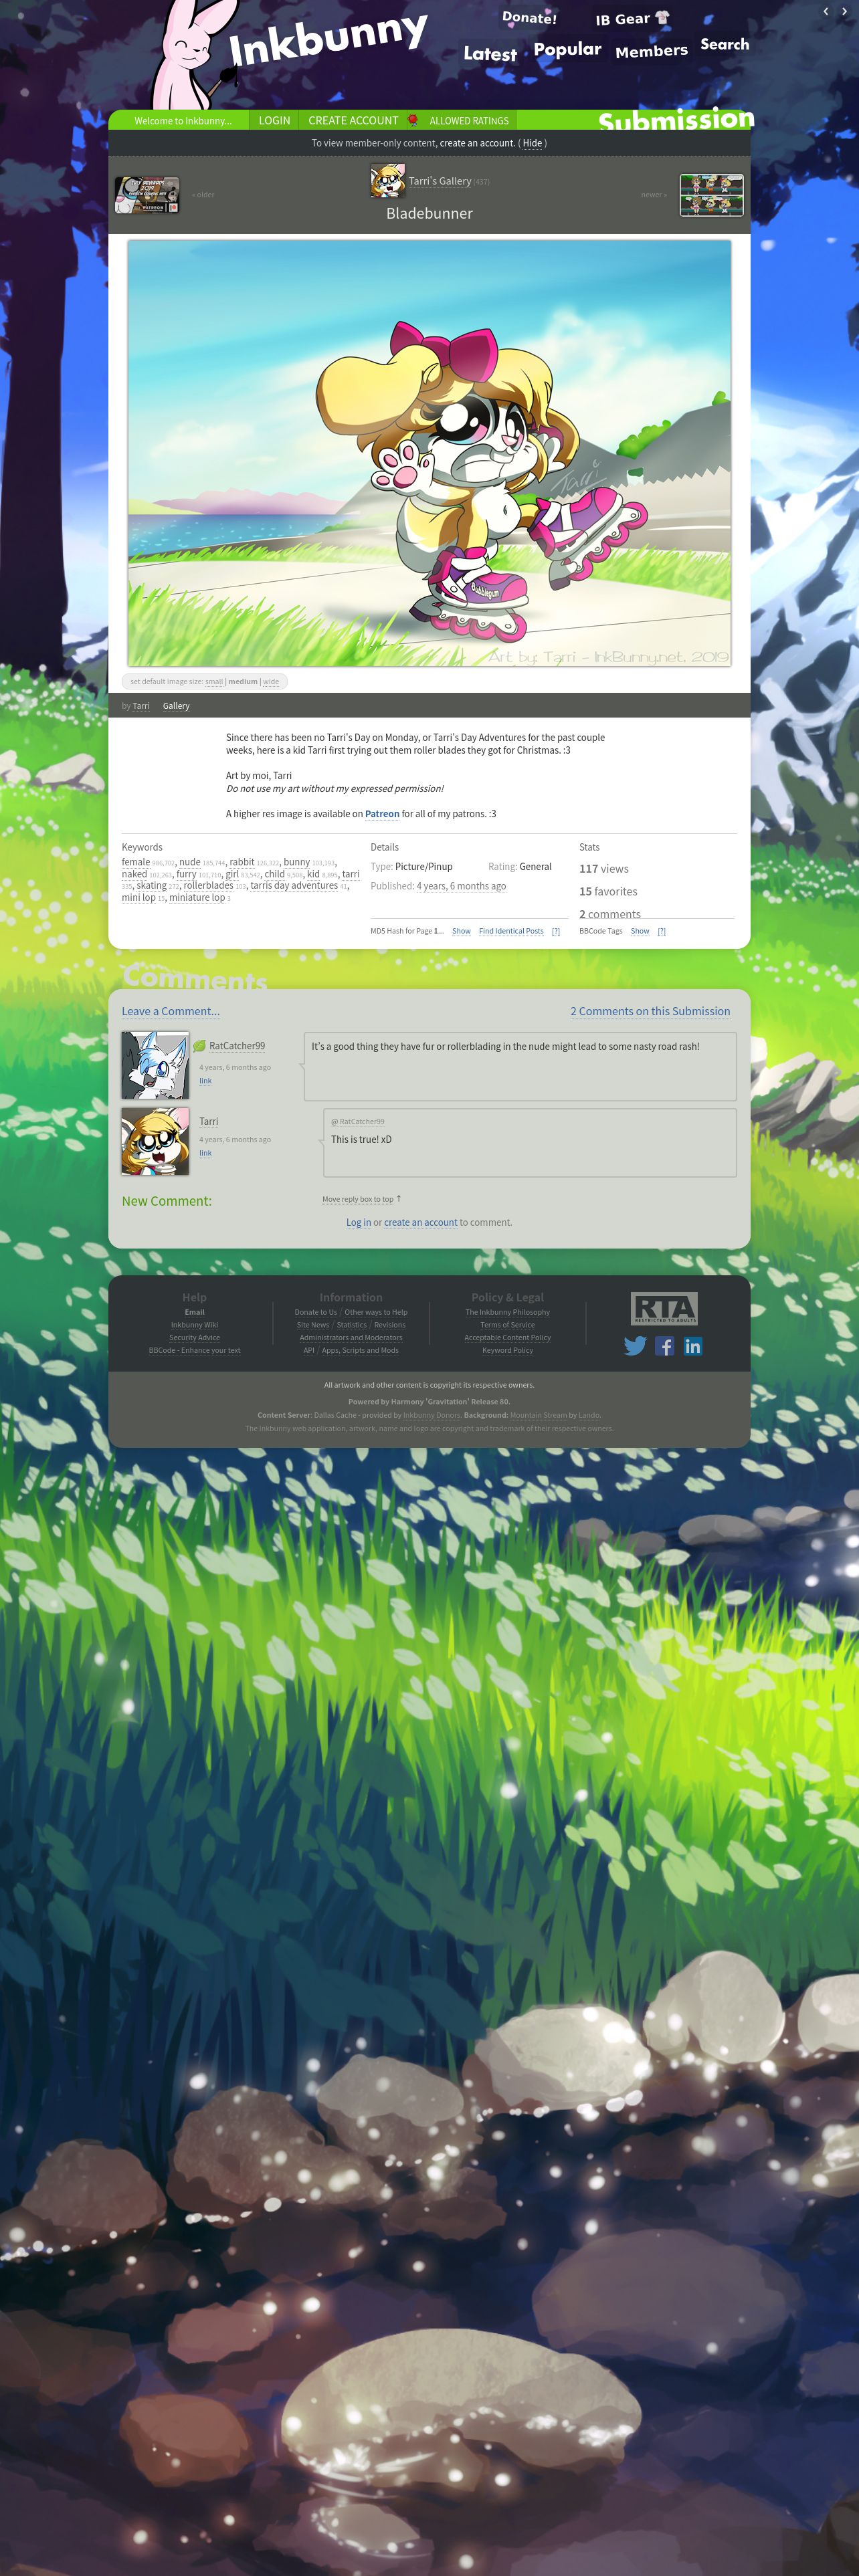
Task: Click the 'newer' navigation link
Action: [x=654, y=195]
